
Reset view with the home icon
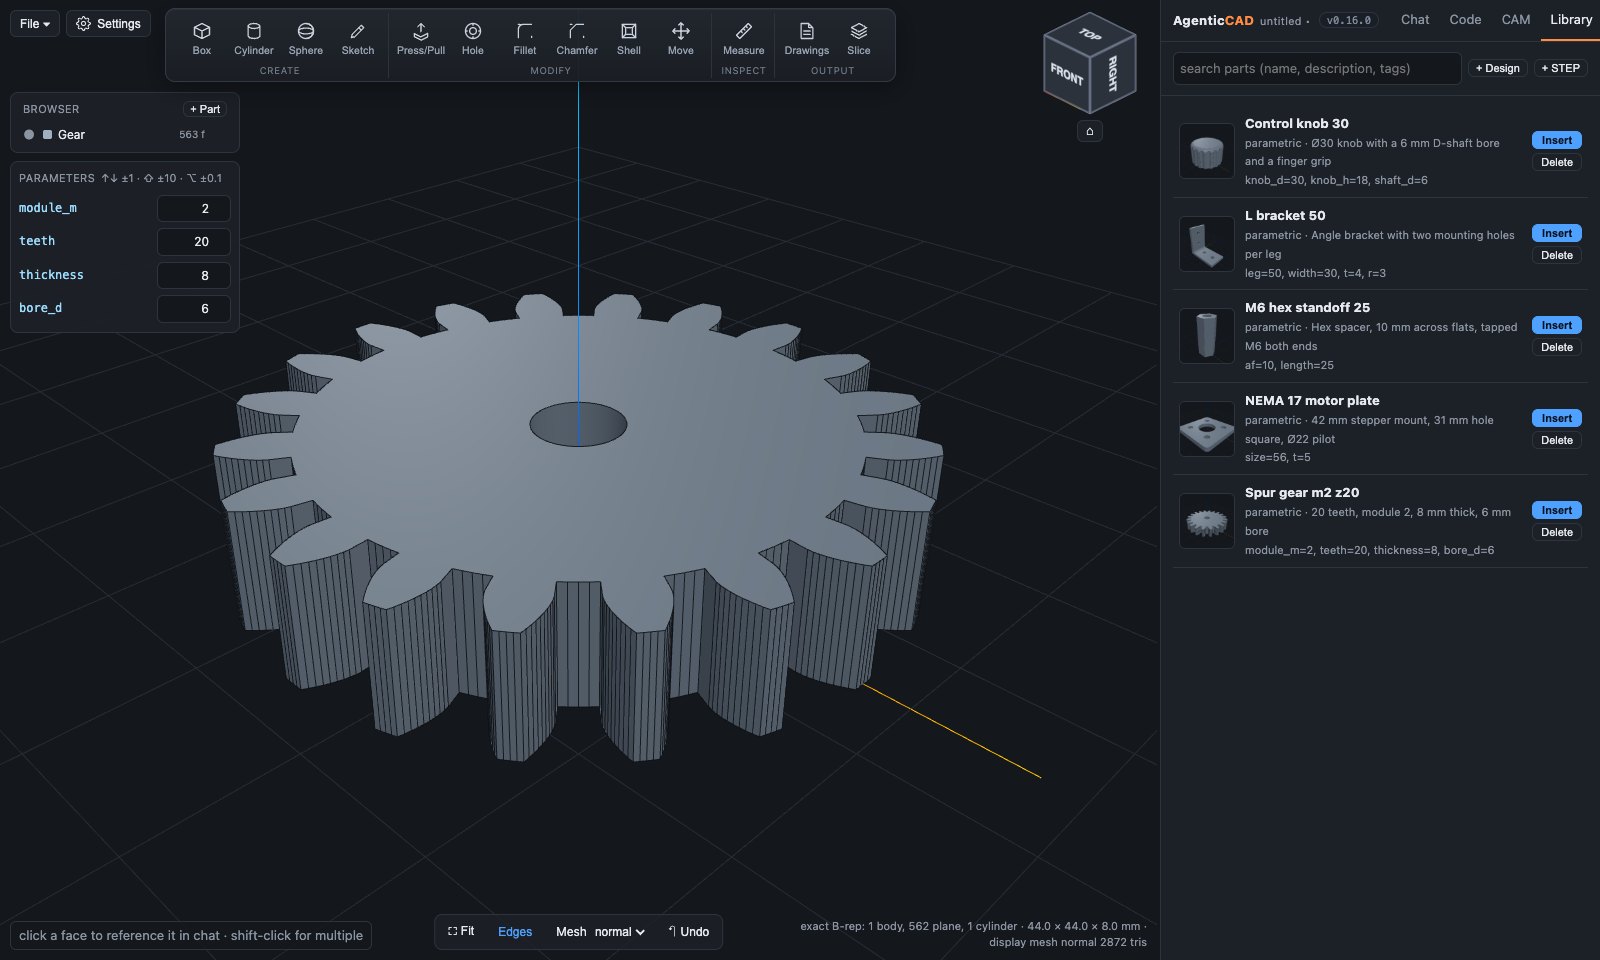[1089, 131]
